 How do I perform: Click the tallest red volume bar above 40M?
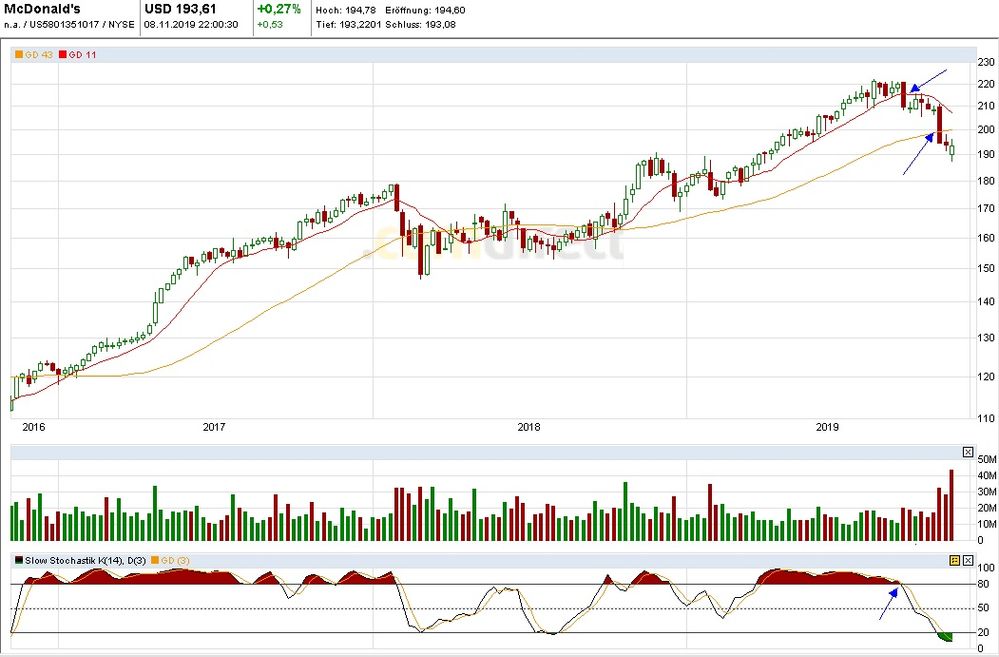pyautogui.click(x=951, y=505)
